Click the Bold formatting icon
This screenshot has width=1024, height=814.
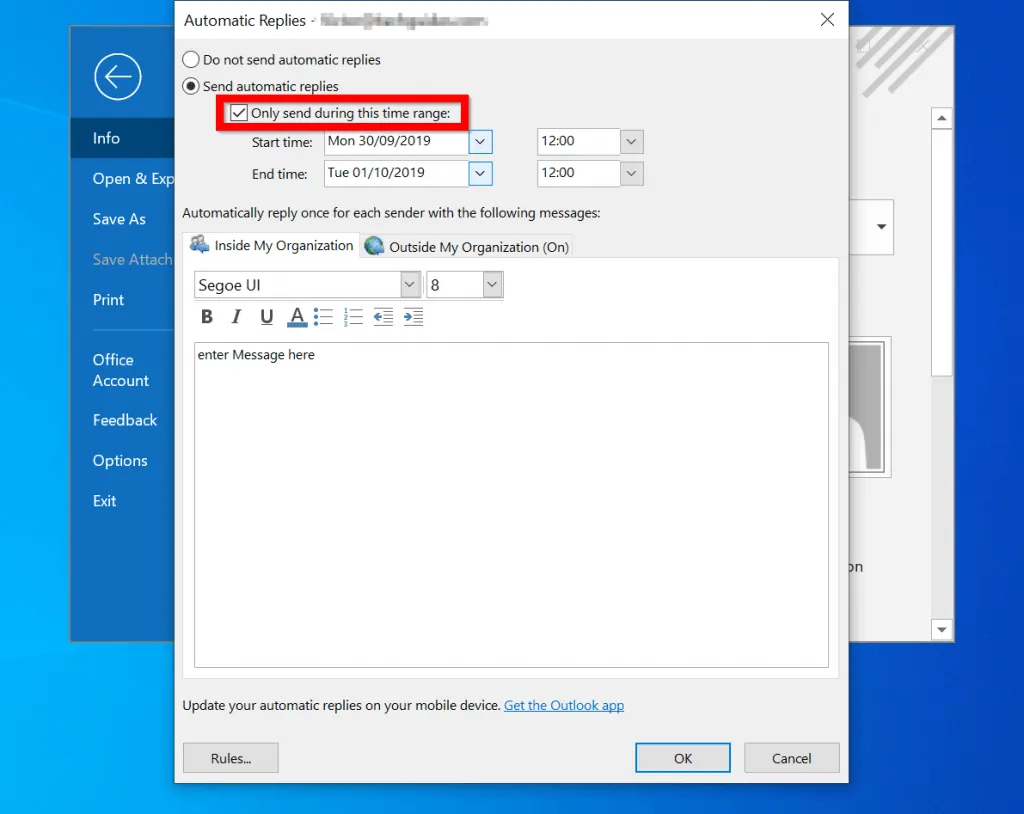pos(207,317)
